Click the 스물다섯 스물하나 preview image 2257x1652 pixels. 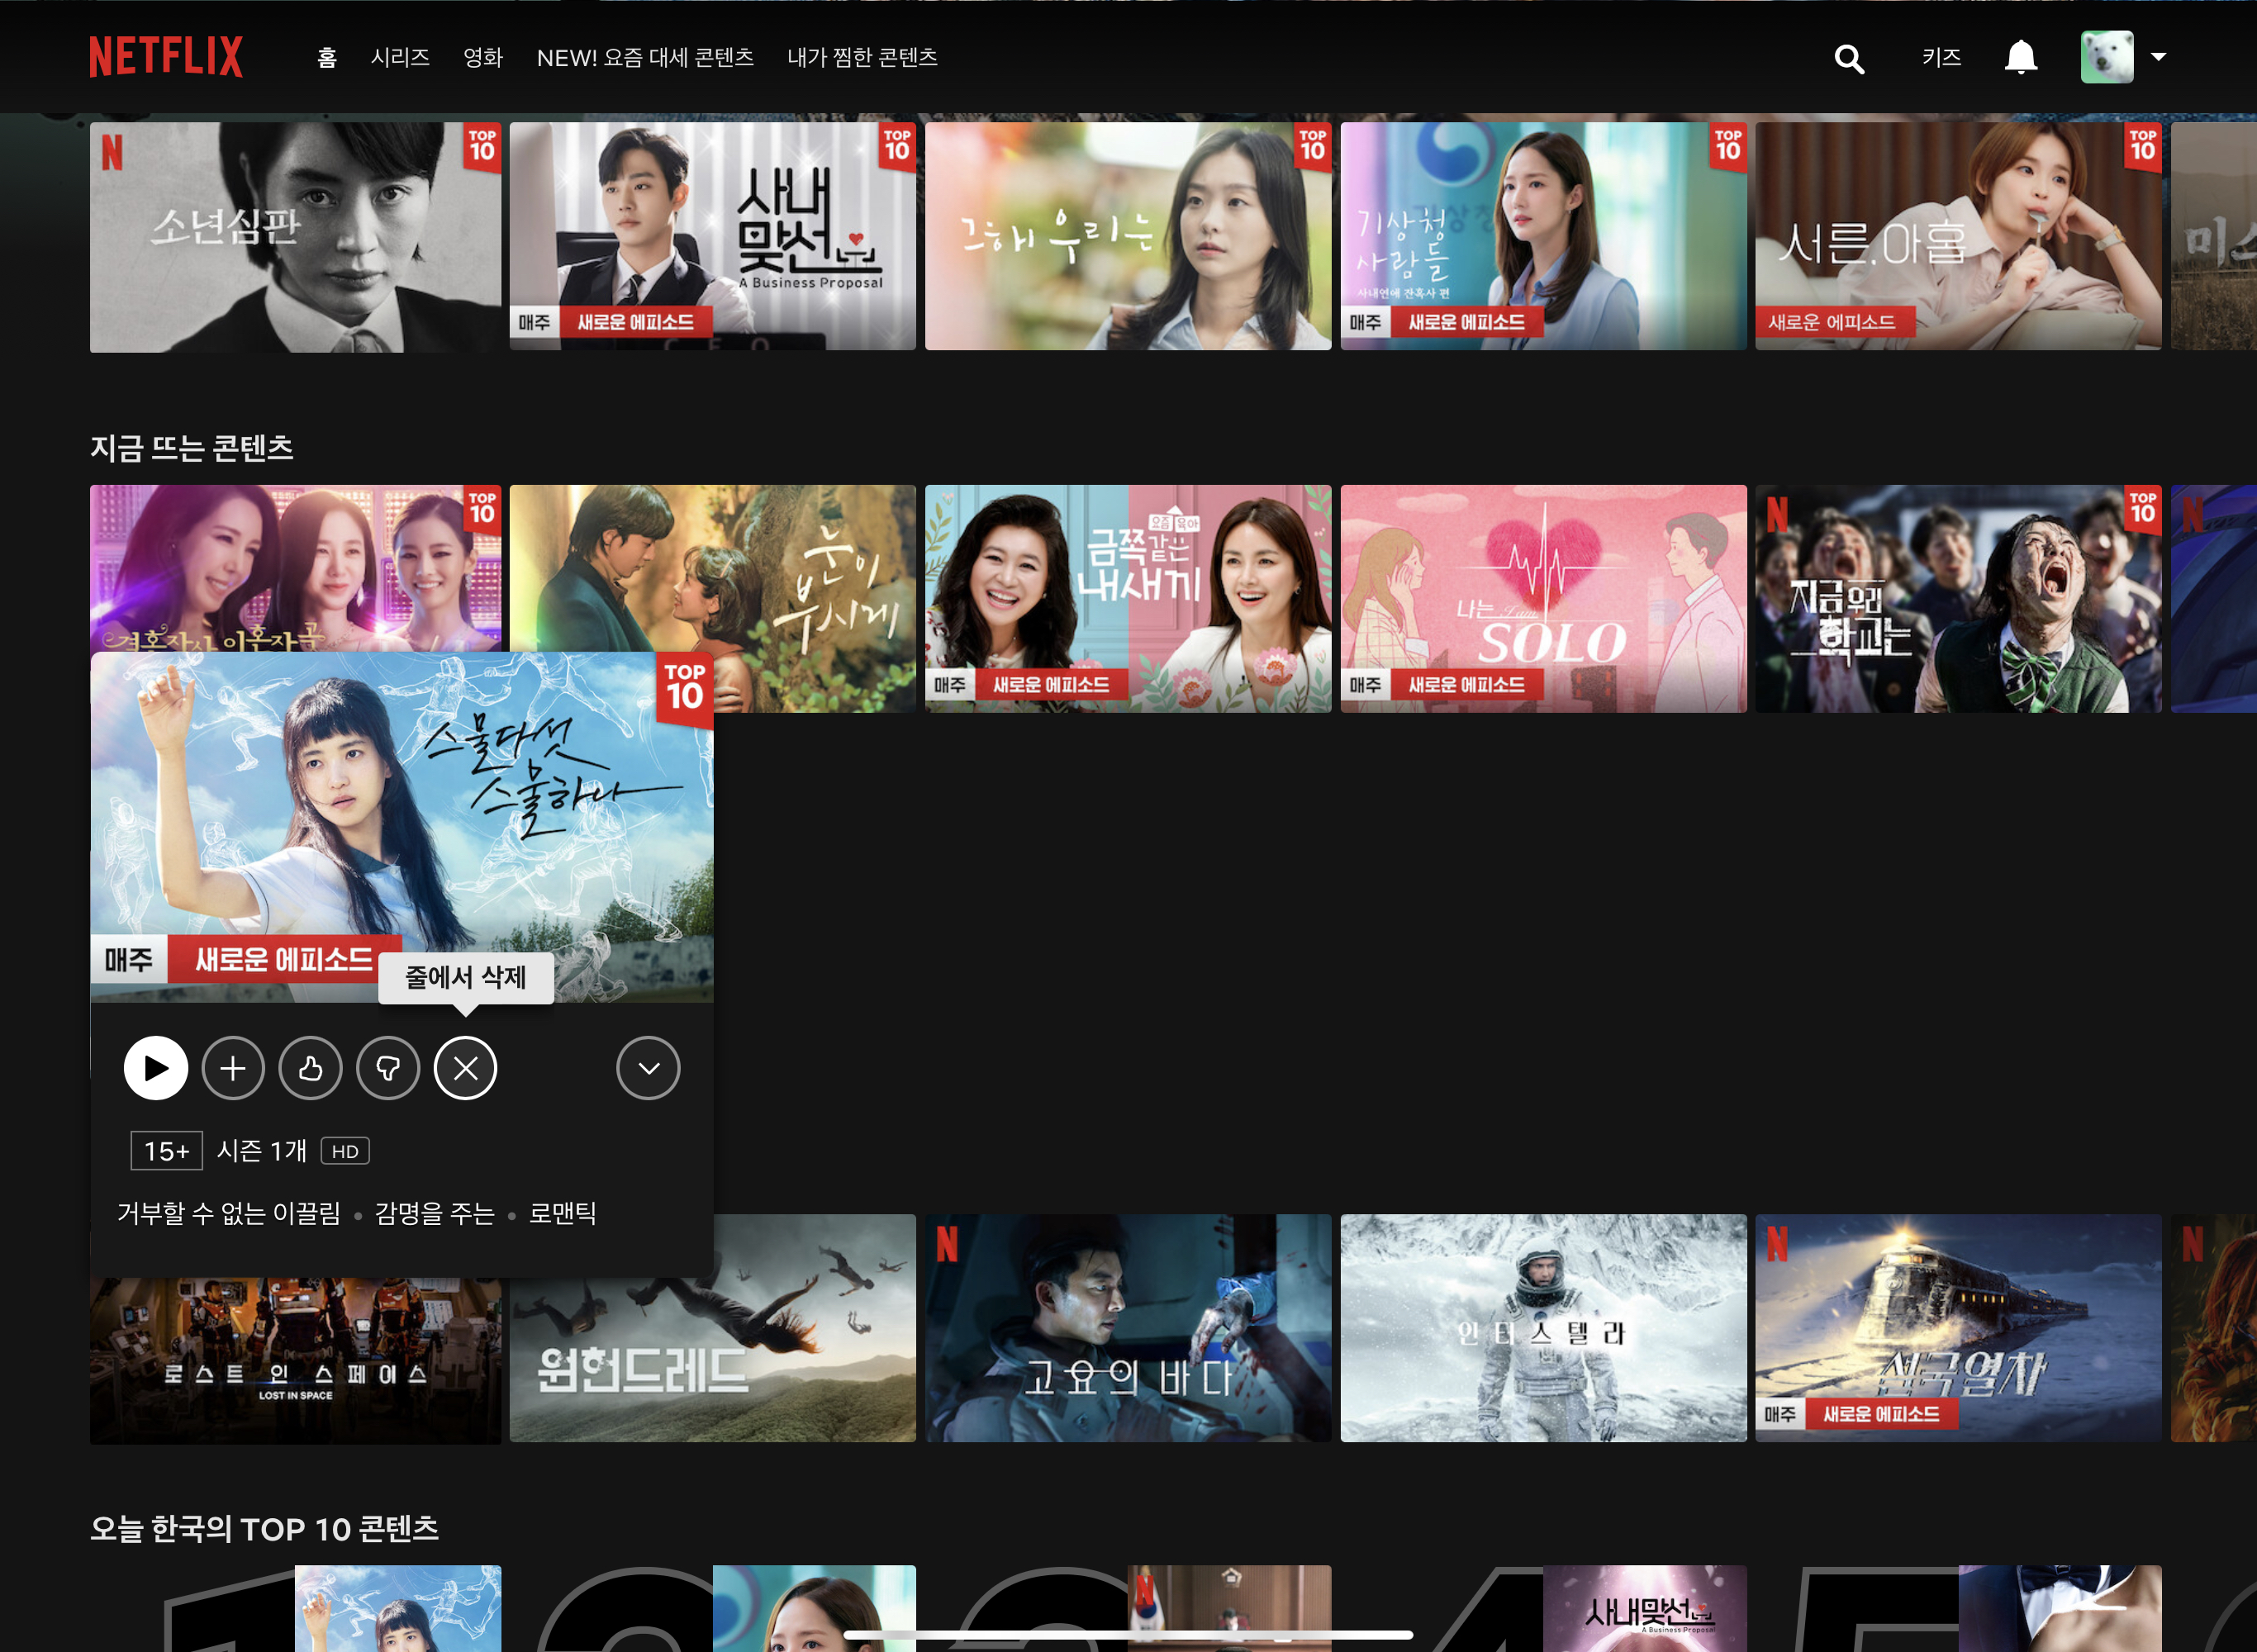(402, 827)
